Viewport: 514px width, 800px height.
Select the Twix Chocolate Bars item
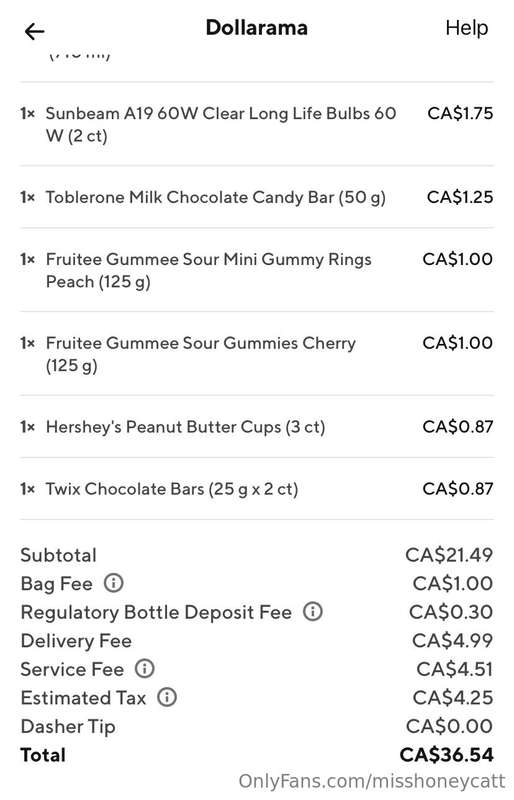pos(257,489)
